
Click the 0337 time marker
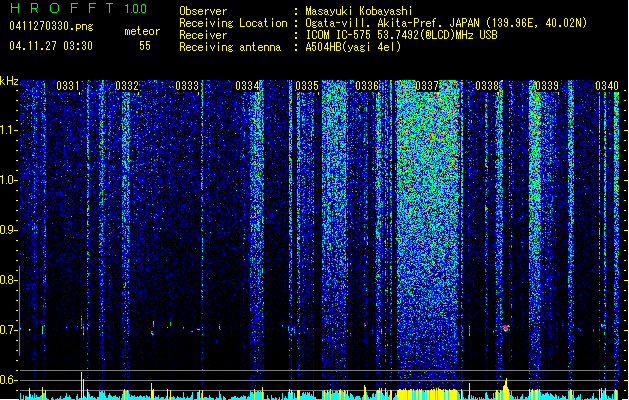click(427, 86)
